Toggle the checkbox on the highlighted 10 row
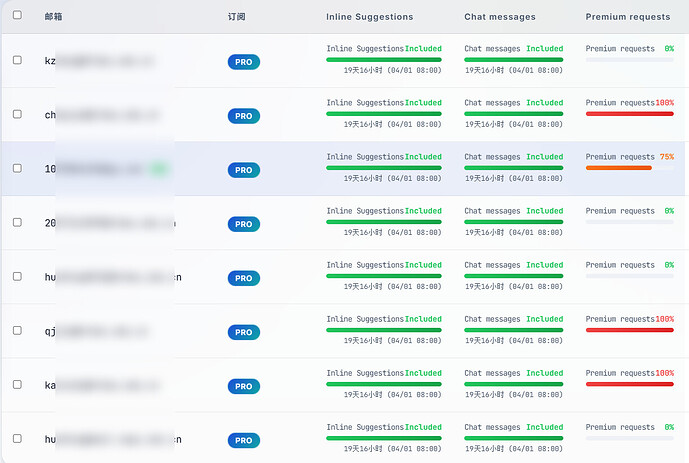689x463 pixels. [x=17, y=168]
